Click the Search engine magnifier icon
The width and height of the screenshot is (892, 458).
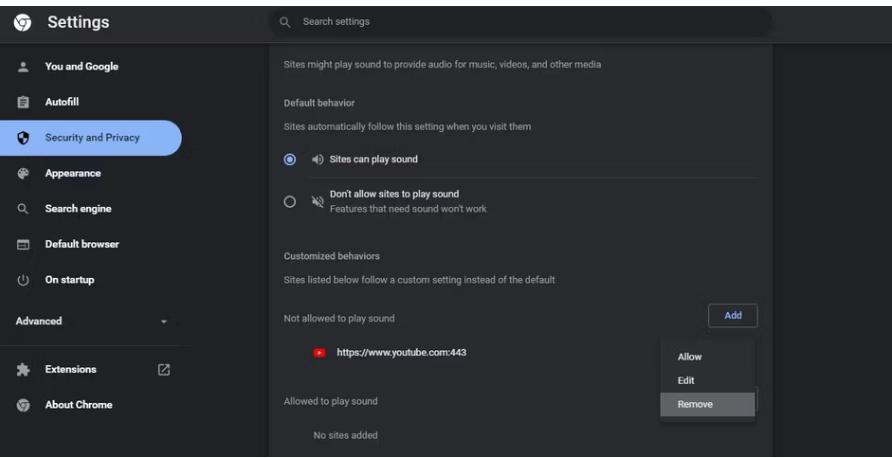coord(23,209)
